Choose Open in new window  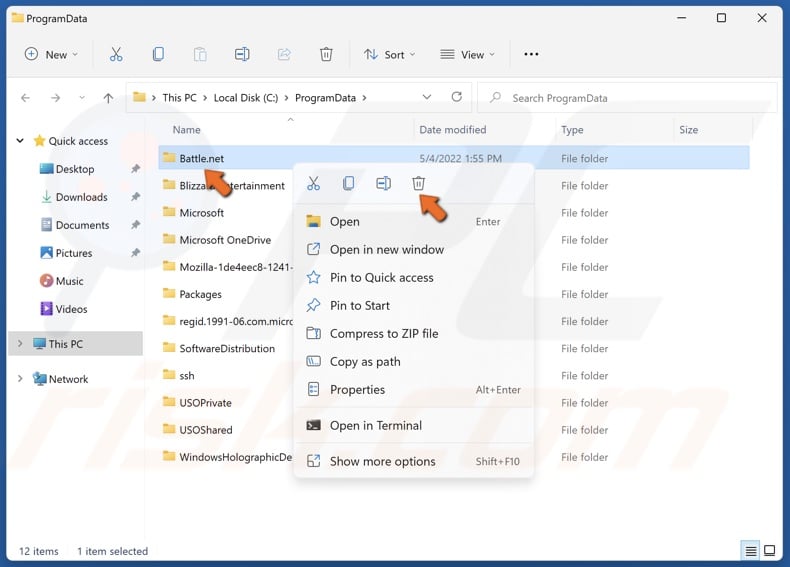click(414, 249)
